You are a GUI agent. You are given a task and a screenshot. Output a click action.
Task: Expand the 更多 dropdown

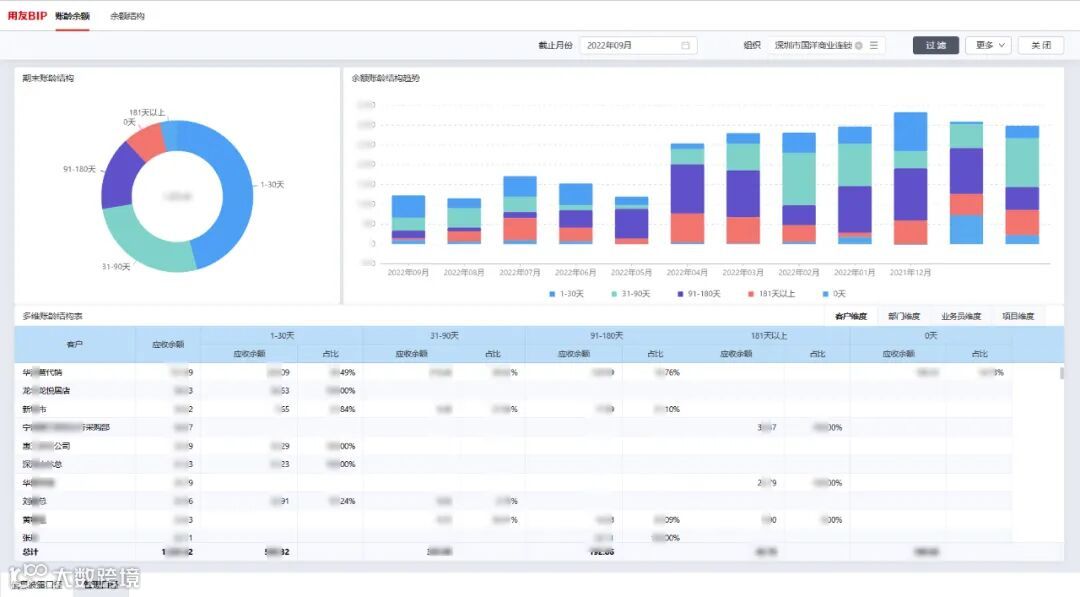(x=989, y=45)
